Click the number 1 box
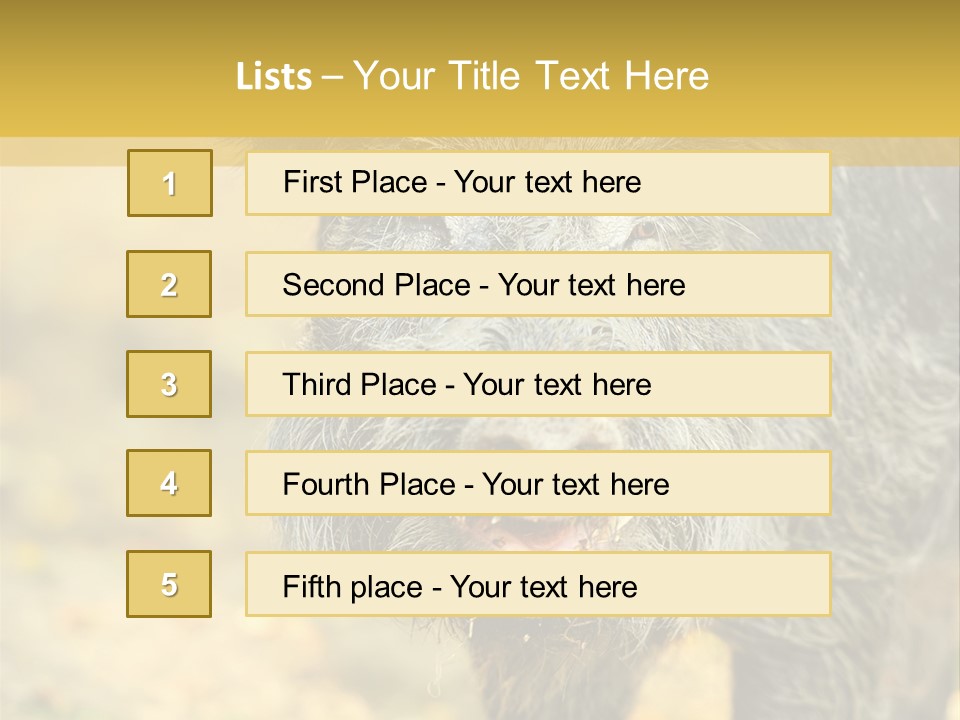The width and height of the screenshot is (960, 720). click(170, 183)
